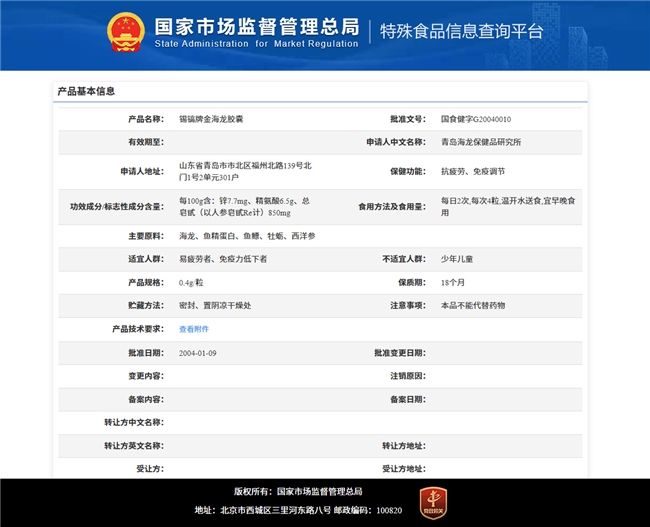
Task: Click the product name 锦镐牌金海龙胶囊
Action: (x=211, y=119)
